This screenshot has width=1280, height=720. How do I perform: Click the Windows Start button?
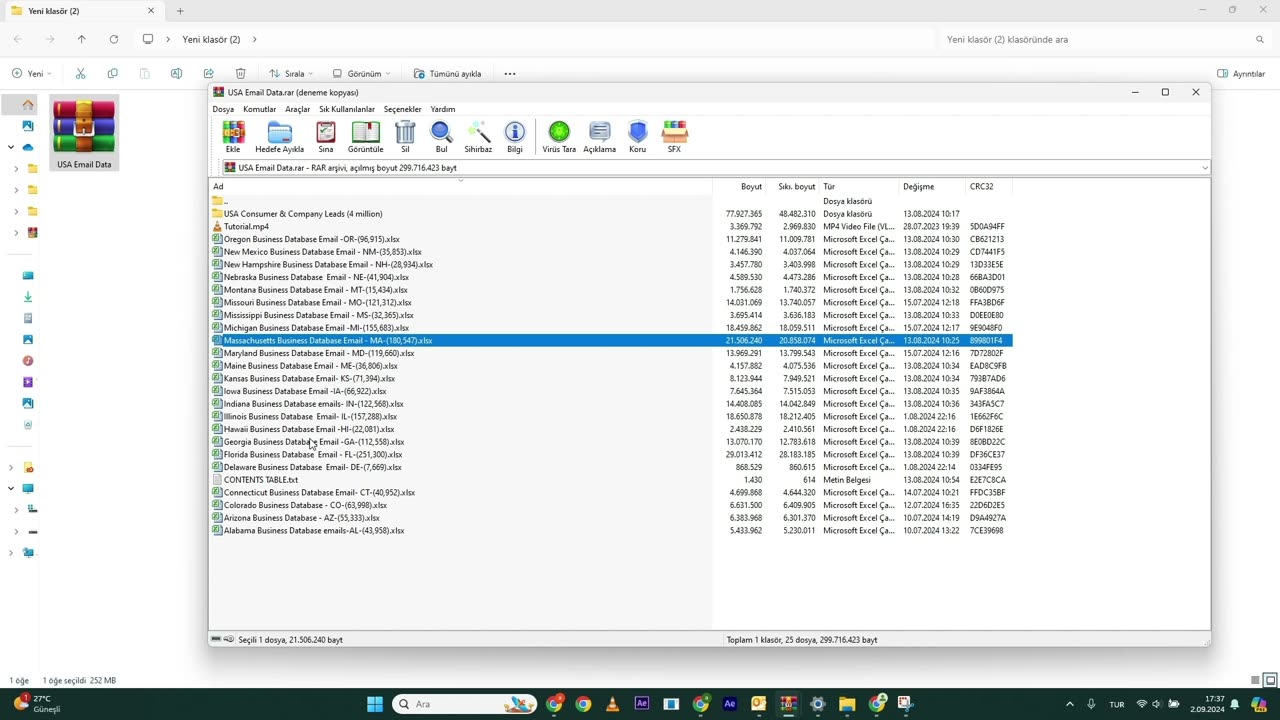375,704
